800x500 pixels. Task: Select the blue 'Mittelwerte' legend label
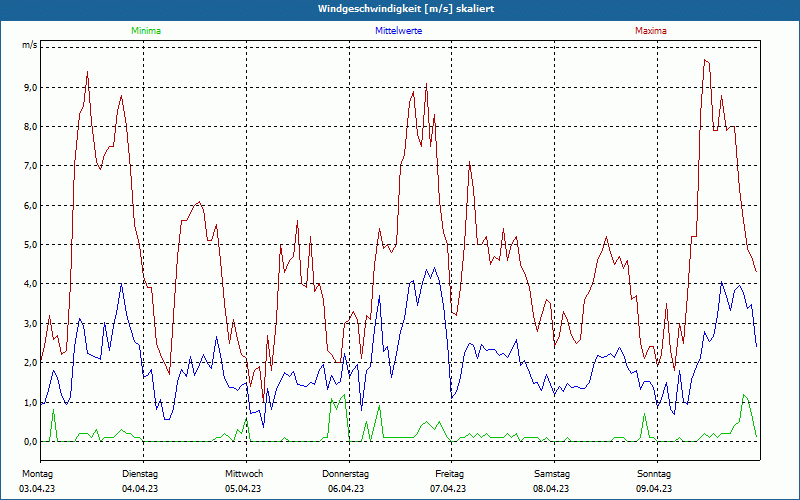(398, 31)
